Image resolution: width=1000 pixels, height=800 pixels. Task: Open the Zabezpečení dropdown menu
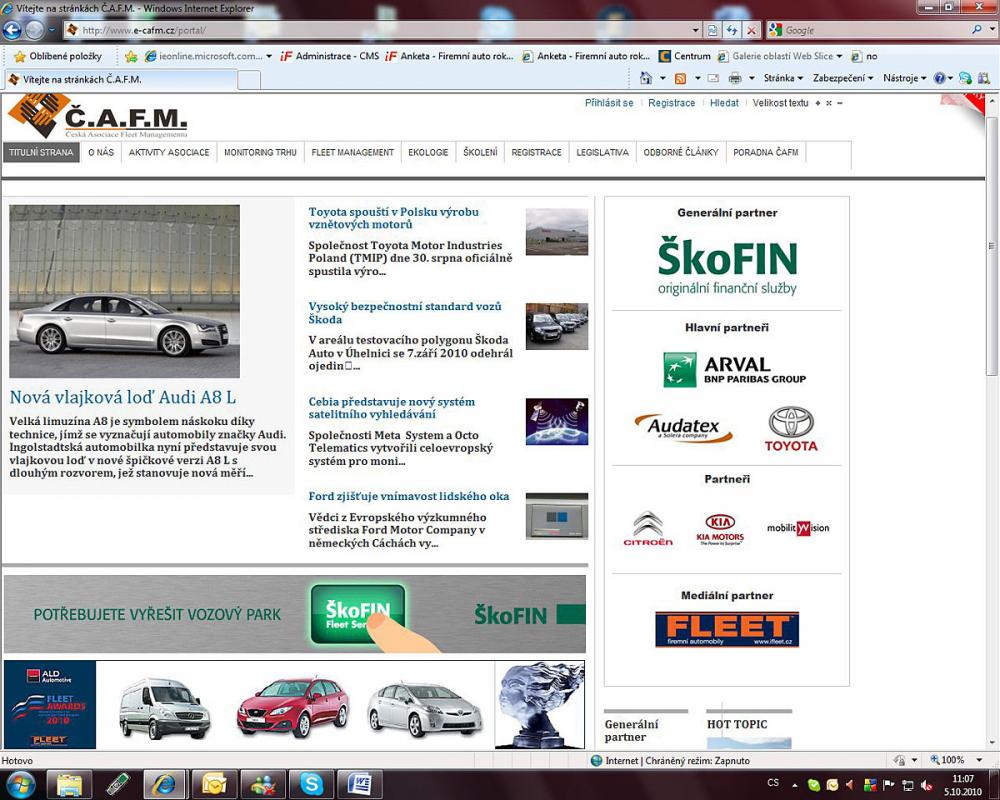[x=843, y=78]
